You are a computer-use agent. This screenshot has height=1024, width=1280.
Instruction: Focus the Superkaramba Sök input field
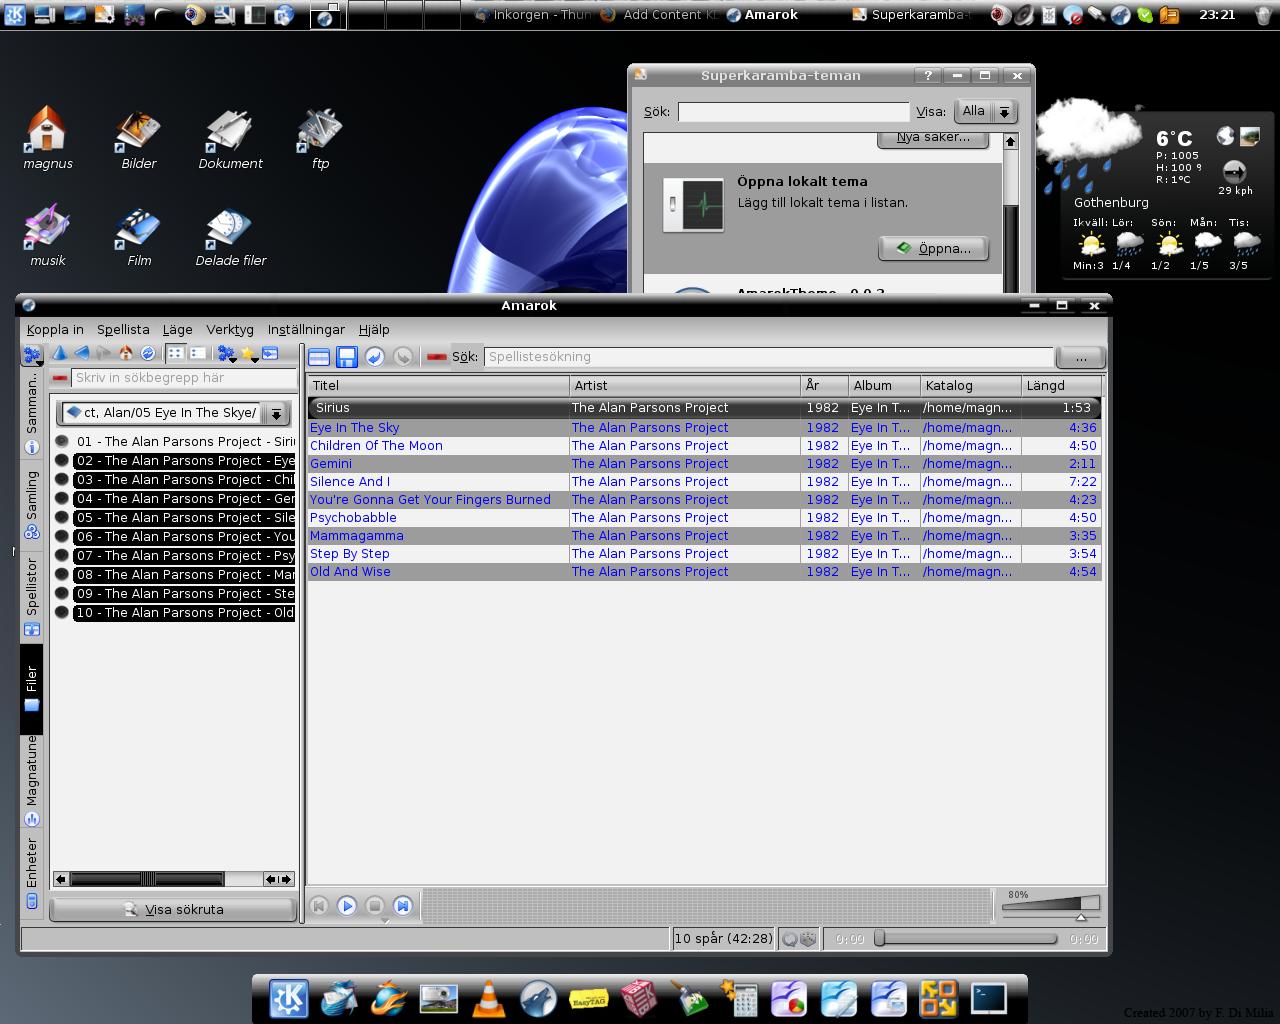pos(794,112)
